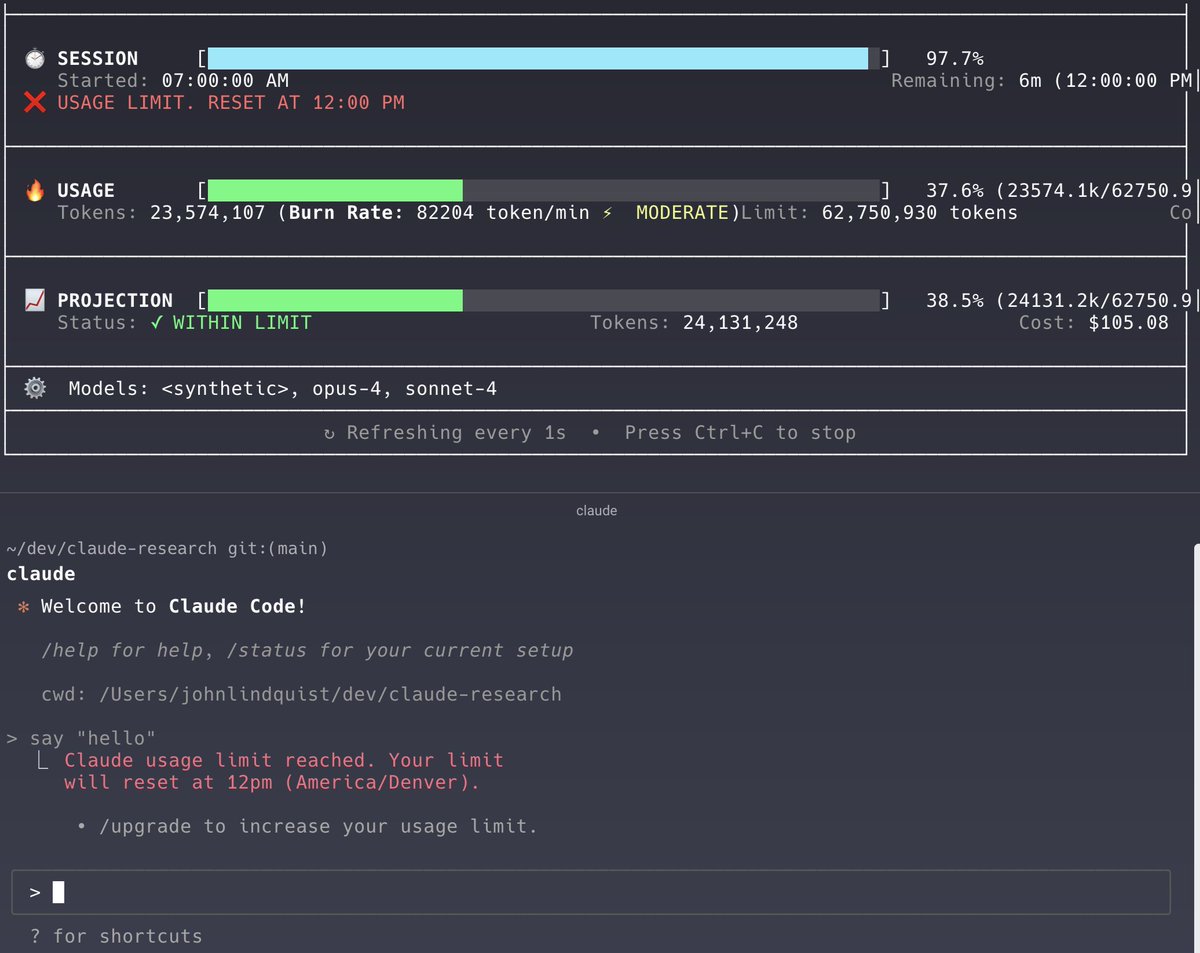The height and width of the screenshot is (953, 1200).
Task: Click Refreshing every 1s text
Action: (x=456, y=433)
